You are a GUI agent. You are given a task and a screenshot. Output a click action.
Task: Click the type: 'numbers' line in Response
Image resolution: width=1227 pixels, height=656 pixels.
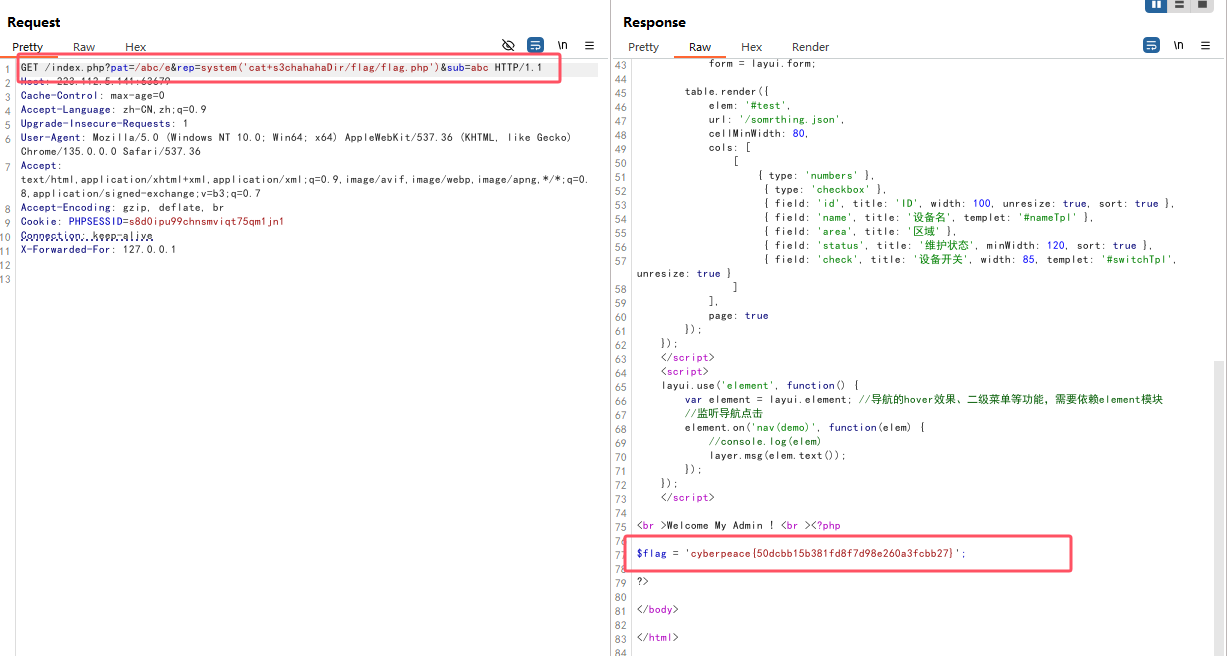816,175
